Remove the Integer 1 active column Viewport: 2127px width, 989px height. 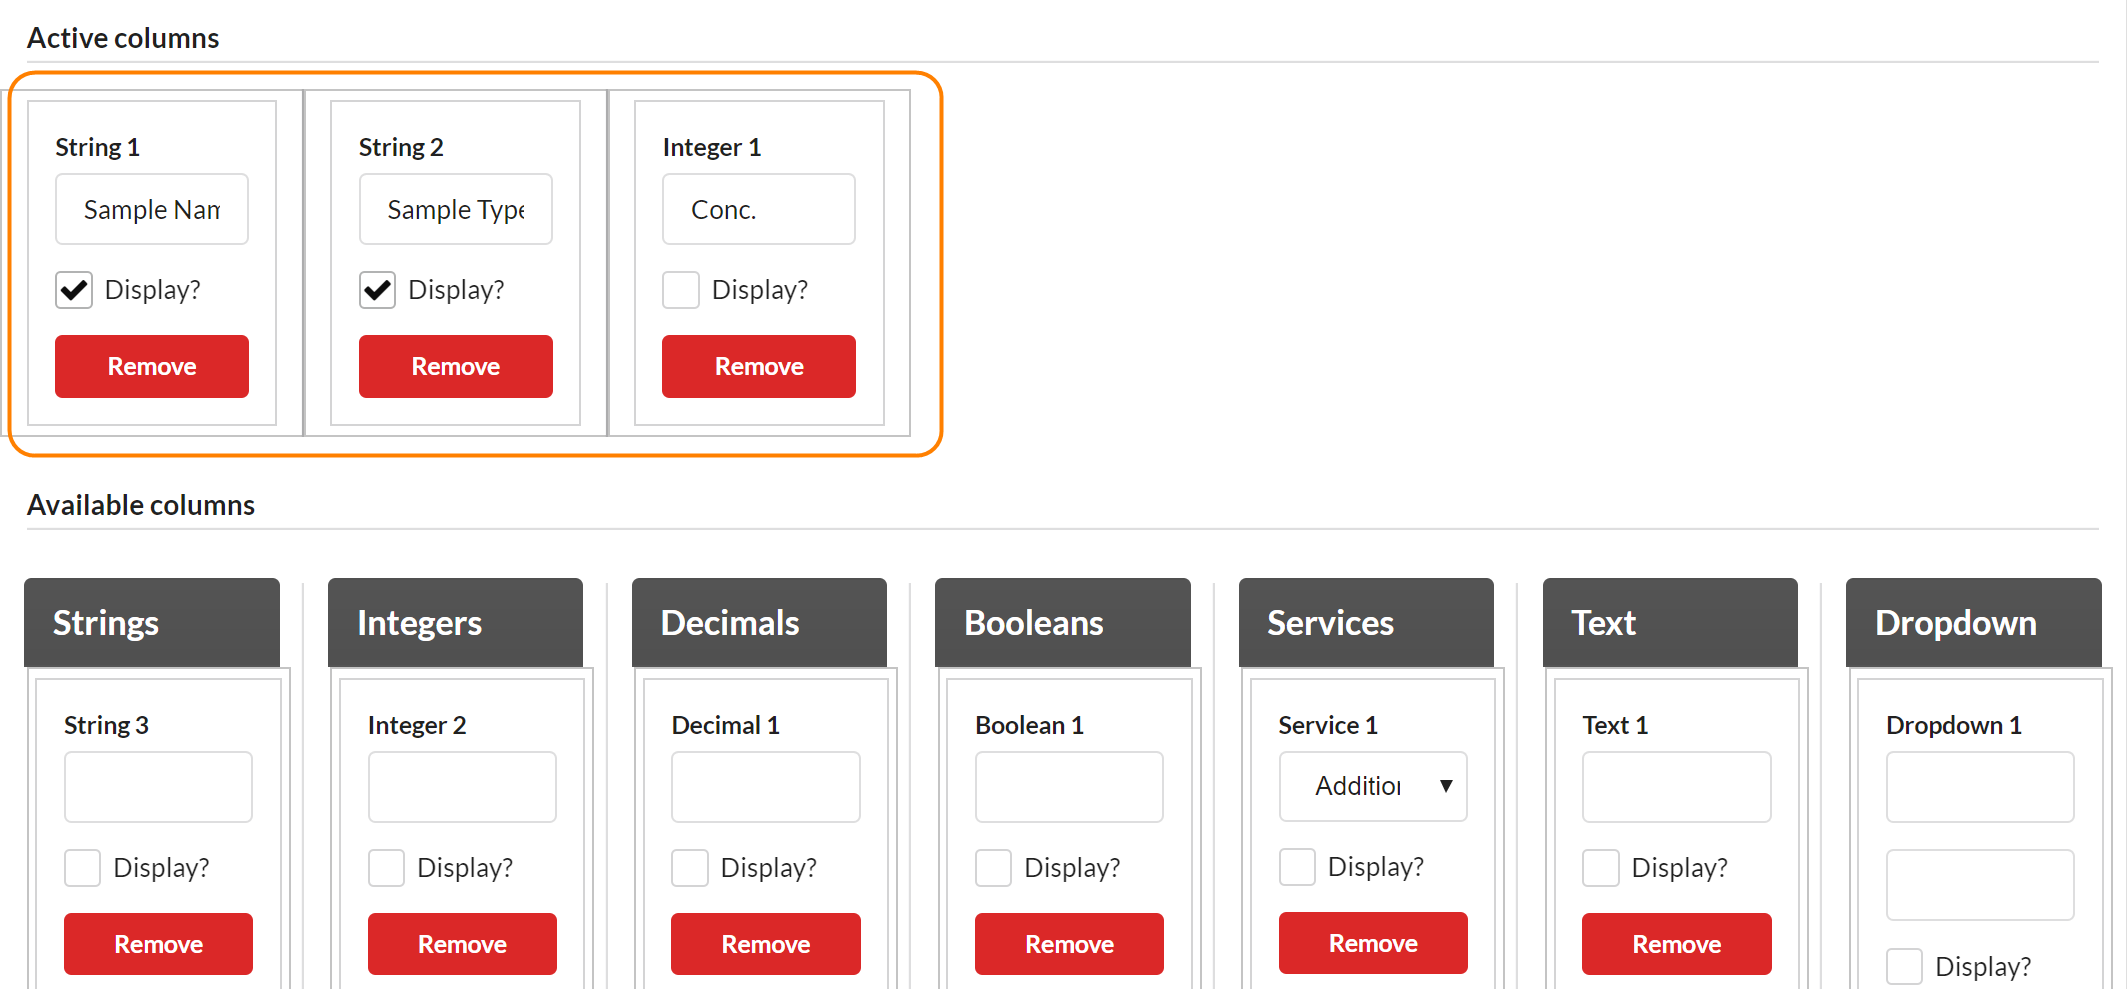click(758, 367)
